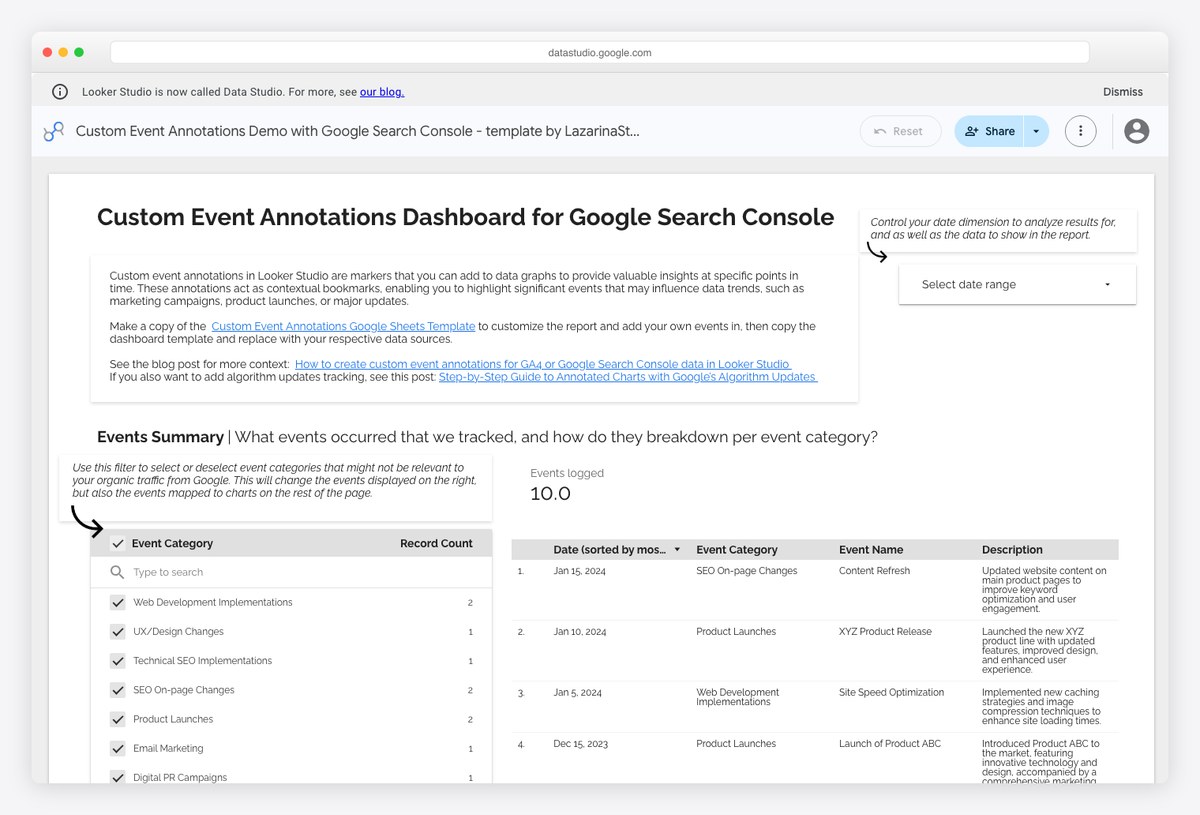Uncheck Email Marketing category
Viewport: 1200px width, 815px height.
(x=118, y=748)
